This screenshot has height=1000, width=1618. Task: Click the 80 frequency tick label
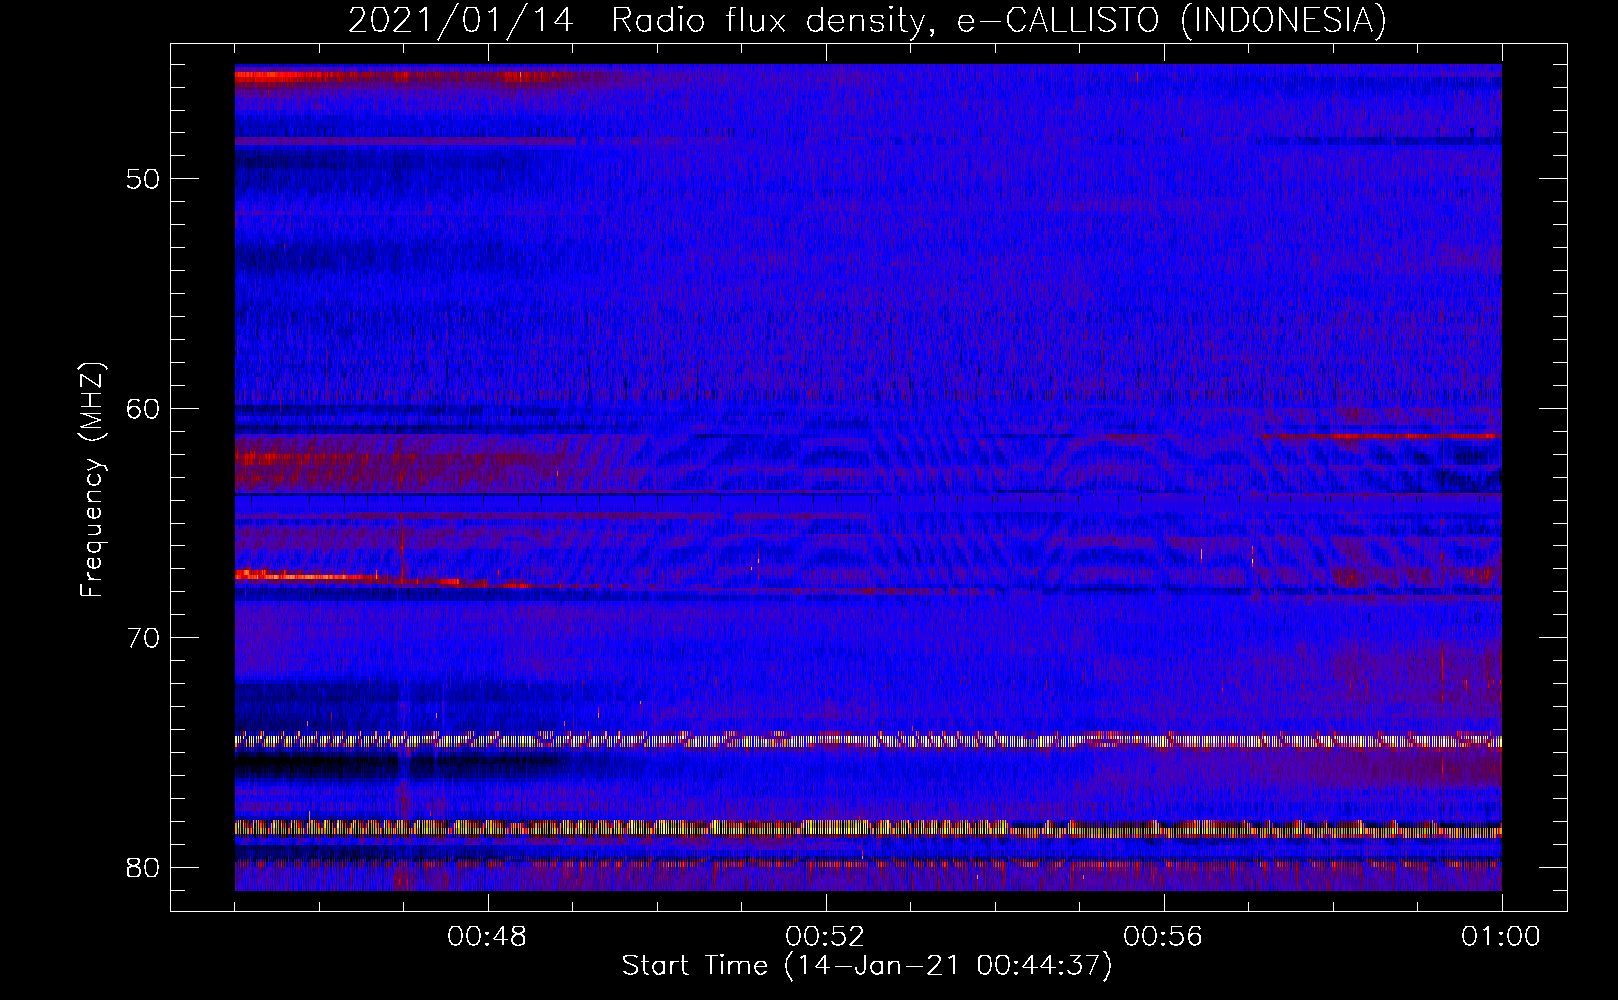pyautogui.click(x=144, y=867)
